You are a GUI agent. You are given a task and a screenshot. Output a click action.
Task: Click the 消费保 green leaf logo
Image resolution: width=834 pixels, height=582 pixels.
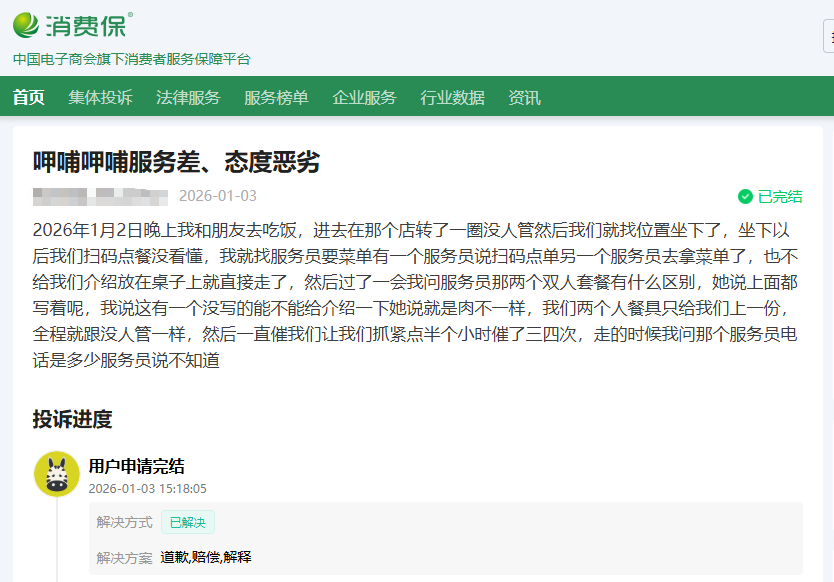27,24
